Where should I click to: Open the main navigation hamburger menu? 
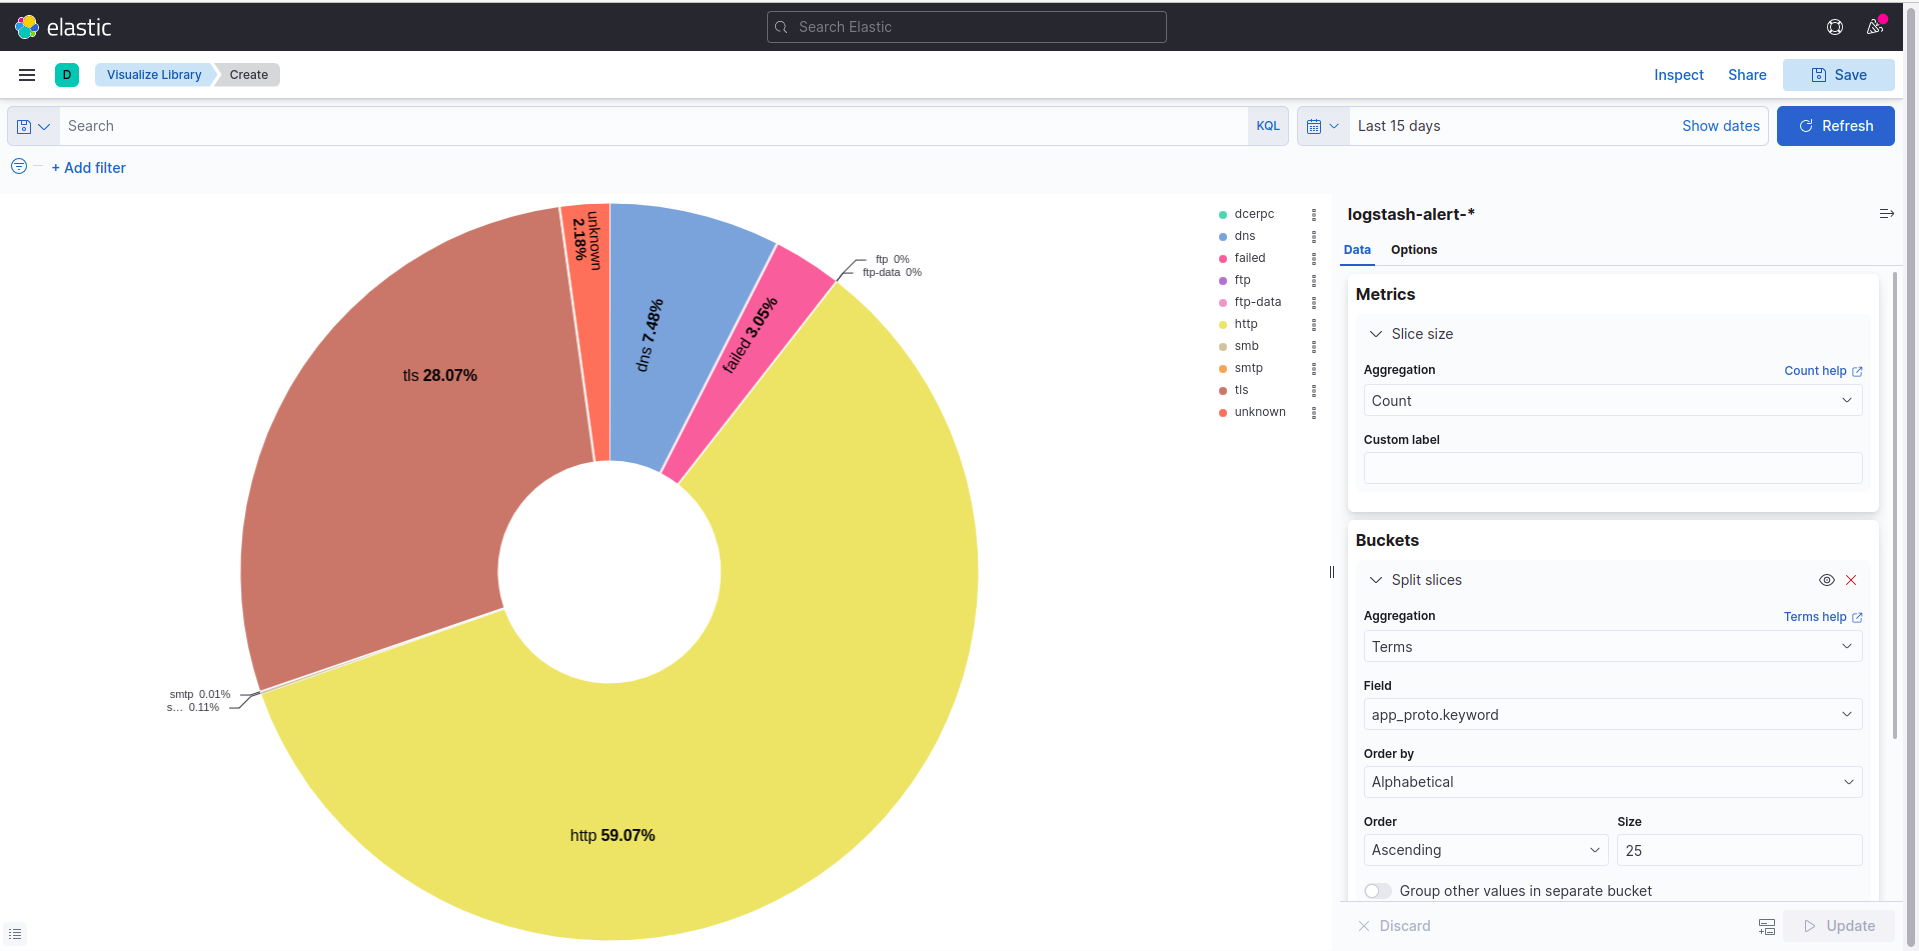click(x=27, y=75)
